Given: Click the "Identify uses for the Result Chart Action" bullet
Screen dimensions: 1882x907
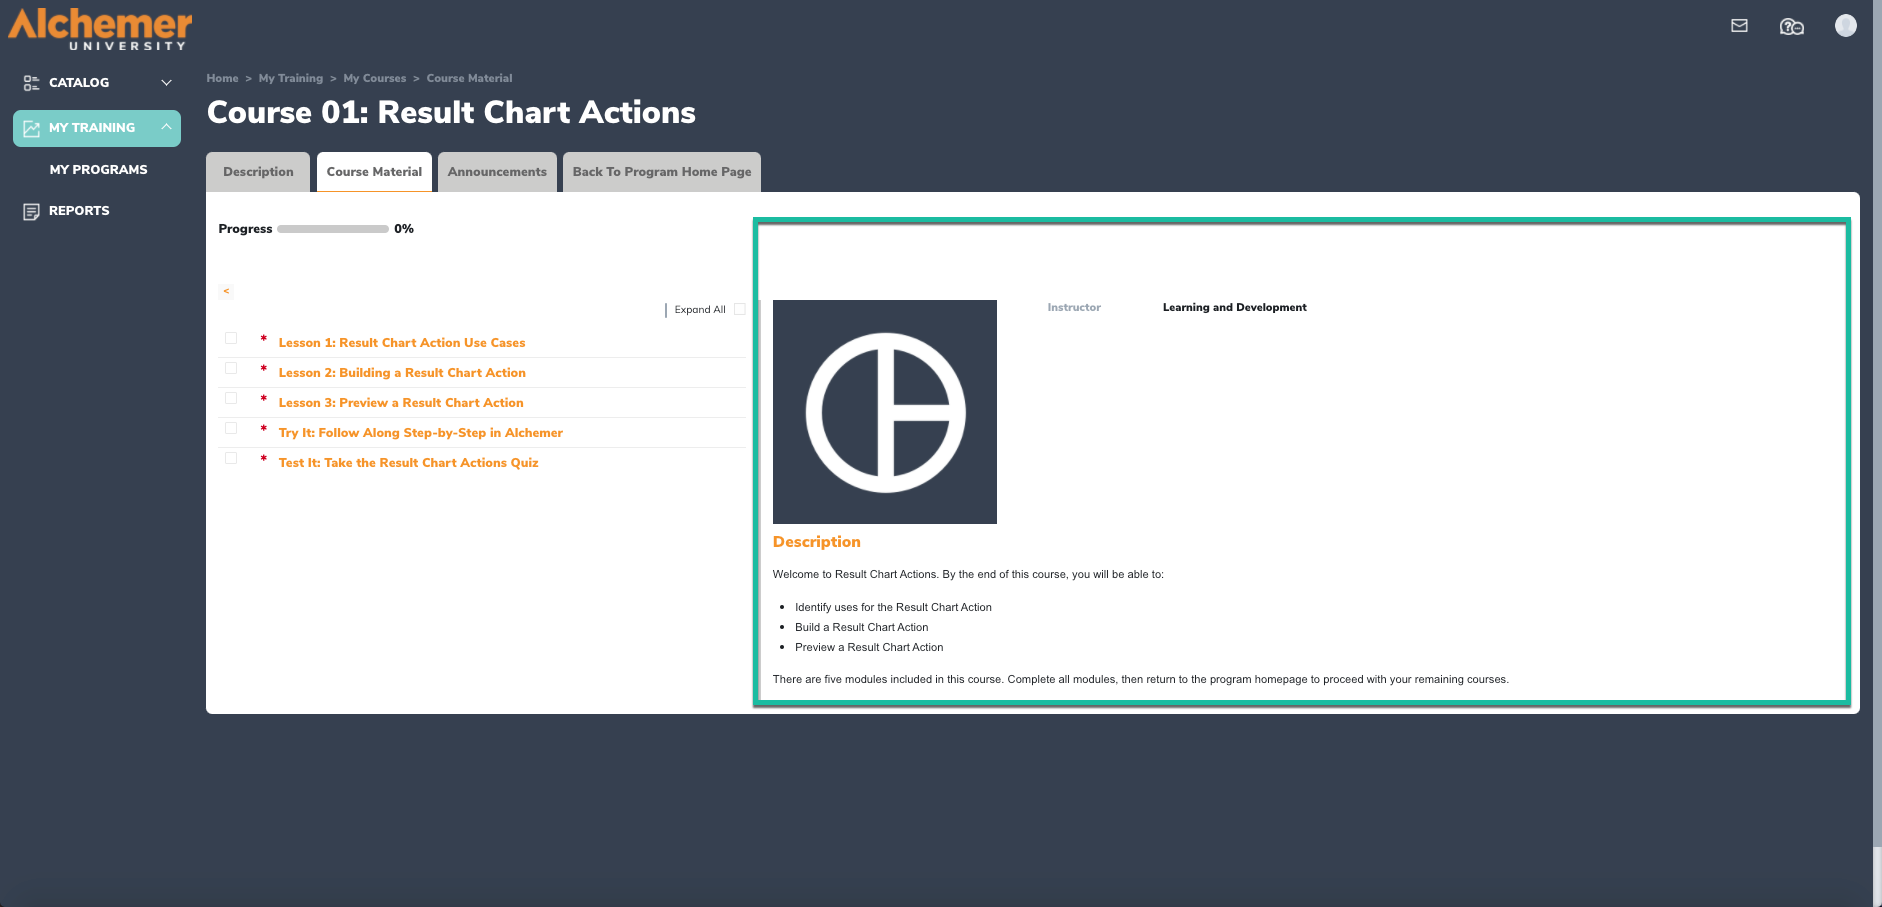Looking at the screenshot, I should pyautogui.click(x=893, y=607).
